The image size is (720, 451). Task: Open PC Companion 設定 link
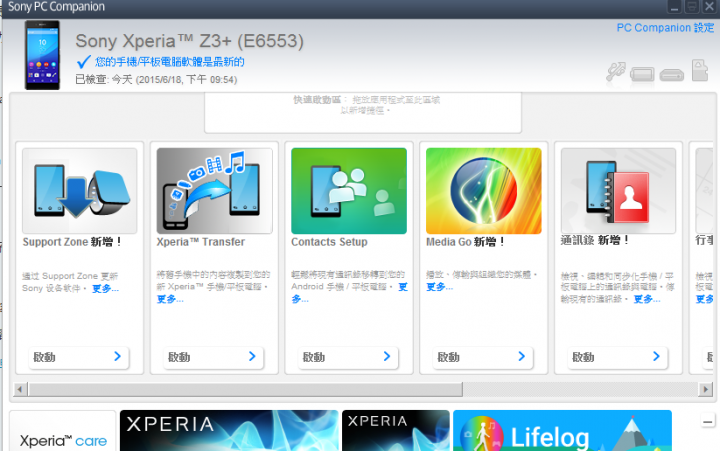click(x=665, y=28)
